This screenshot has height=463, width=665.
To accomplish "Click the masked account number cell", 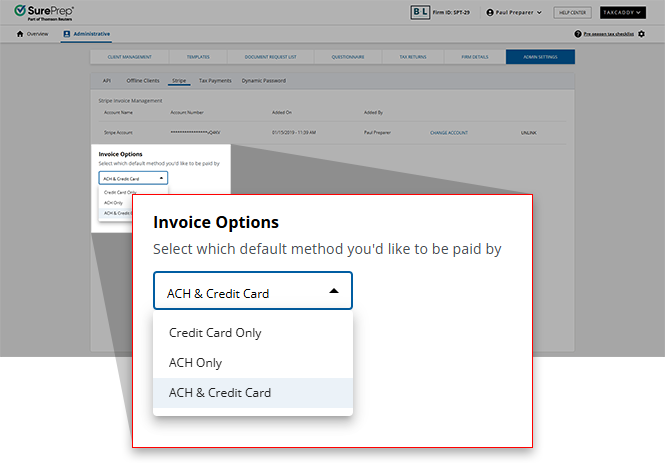I will tap(195, 133).
